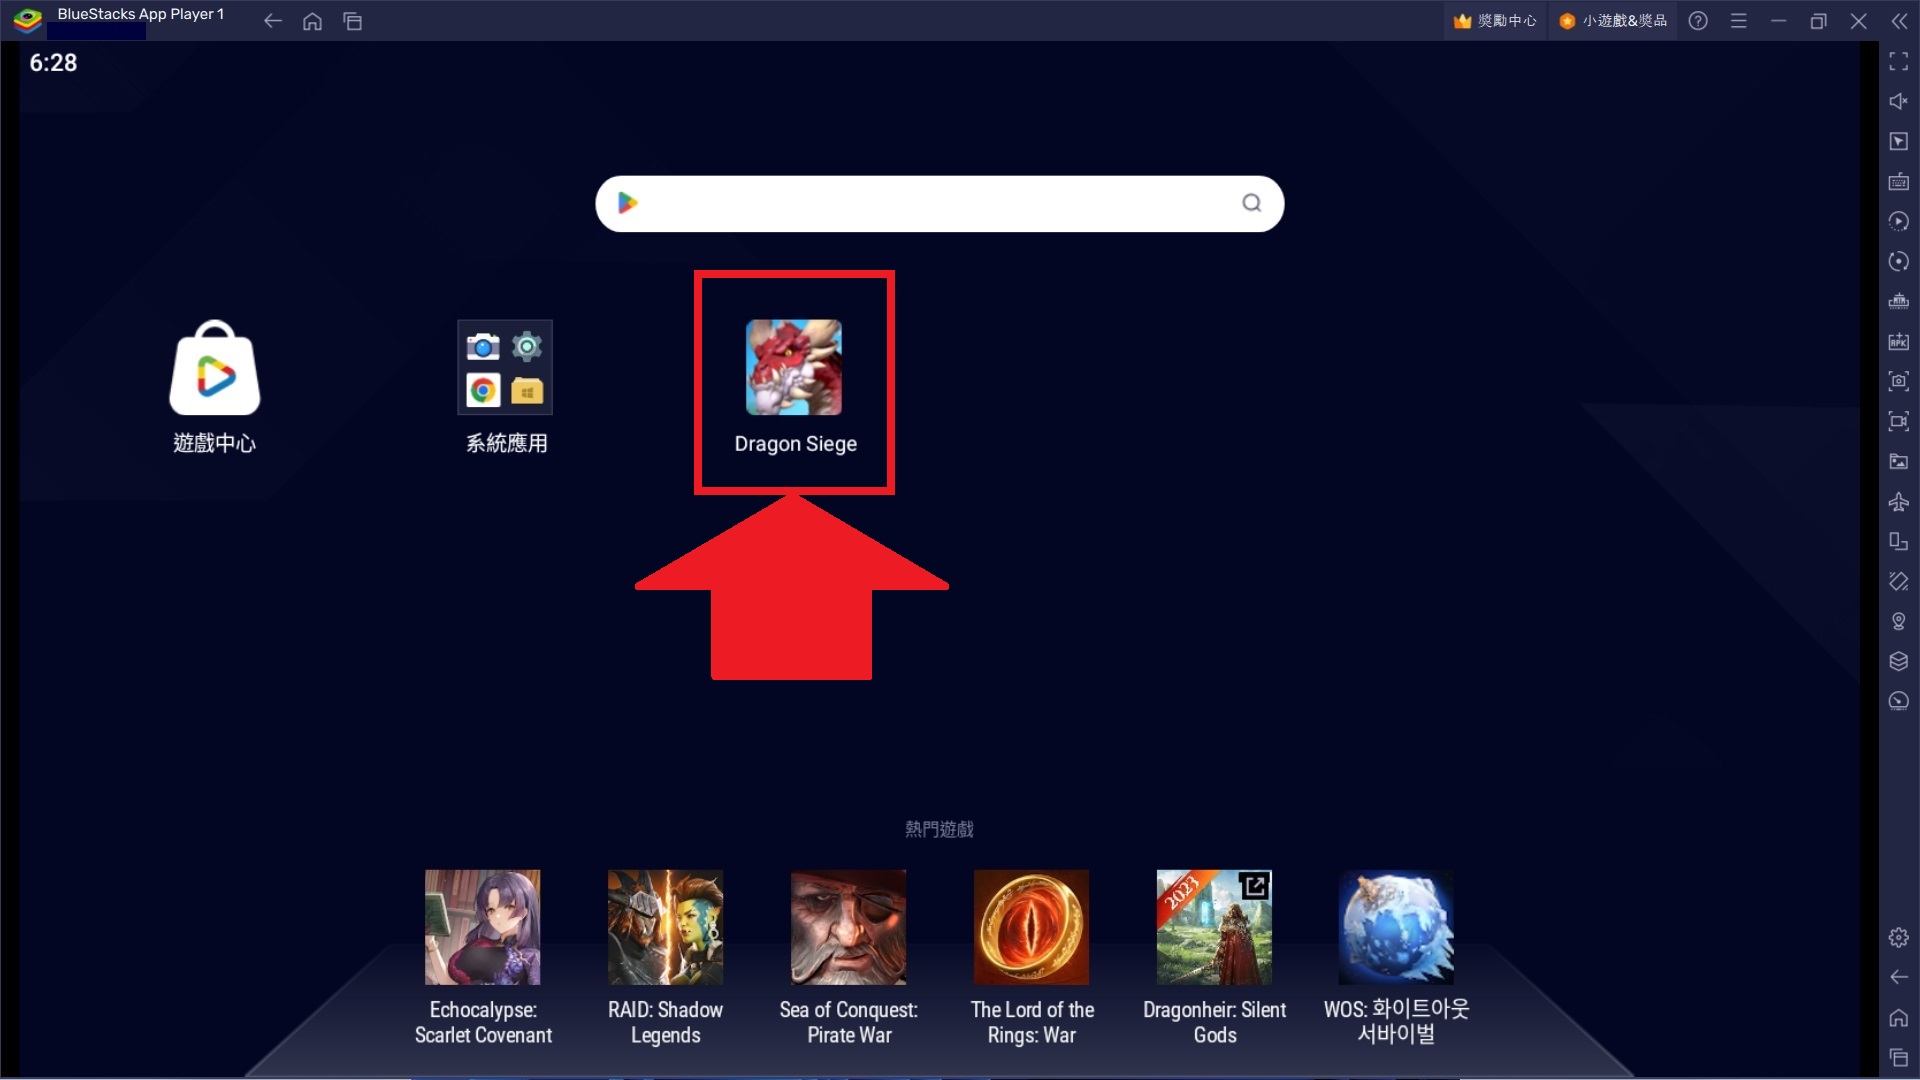Take a screenshot with camera icon
The width and height of the screenshot is (1920, 1080).
click(1898, 381)
